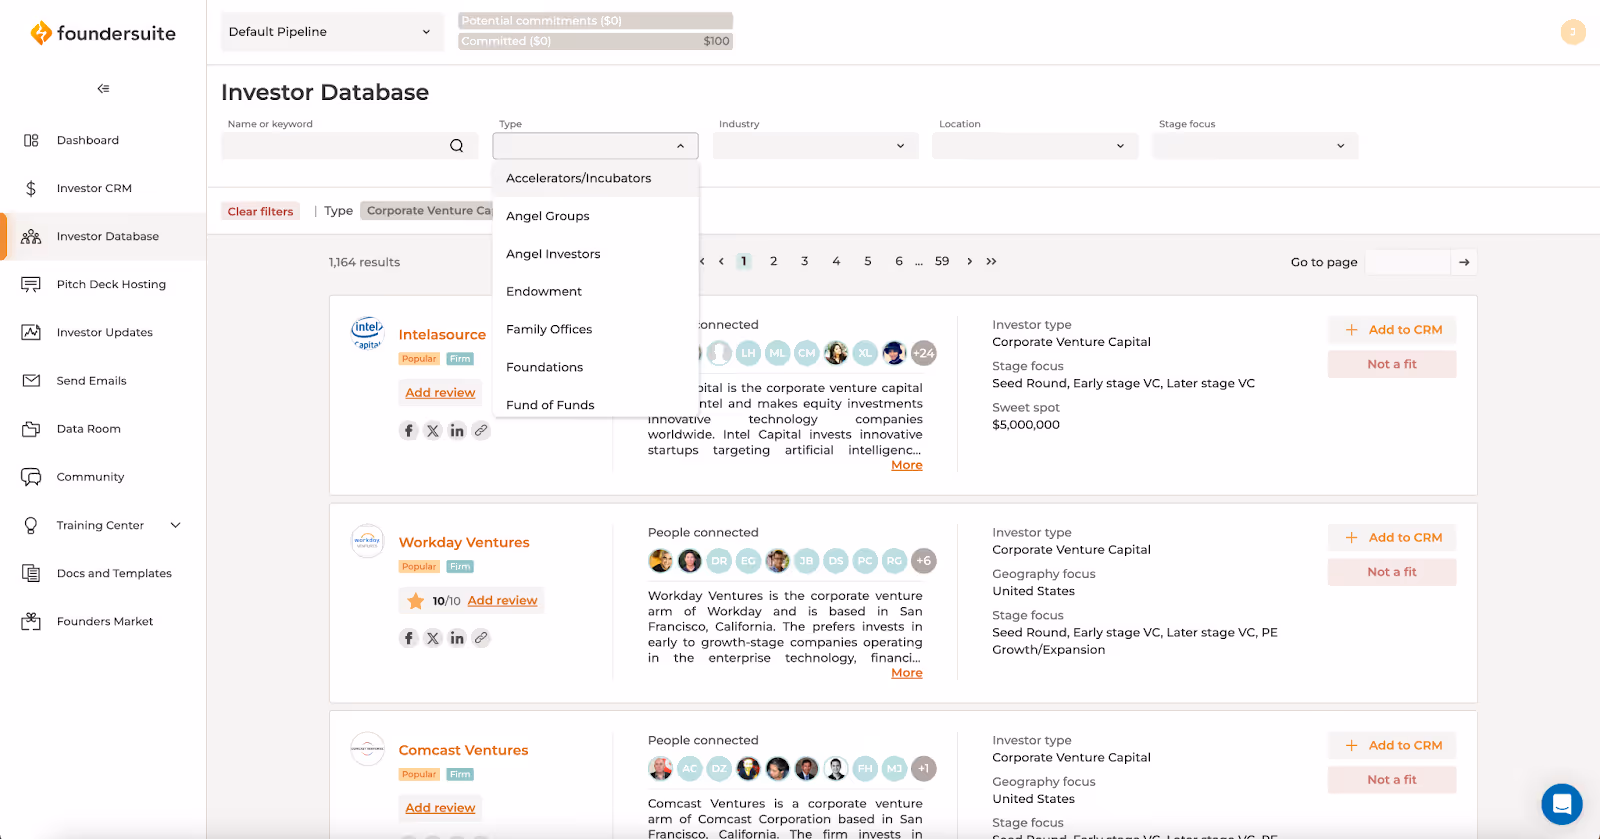
Task: Click the Corporate Venture Capital filter tag
Action: [x=427, y=211]
